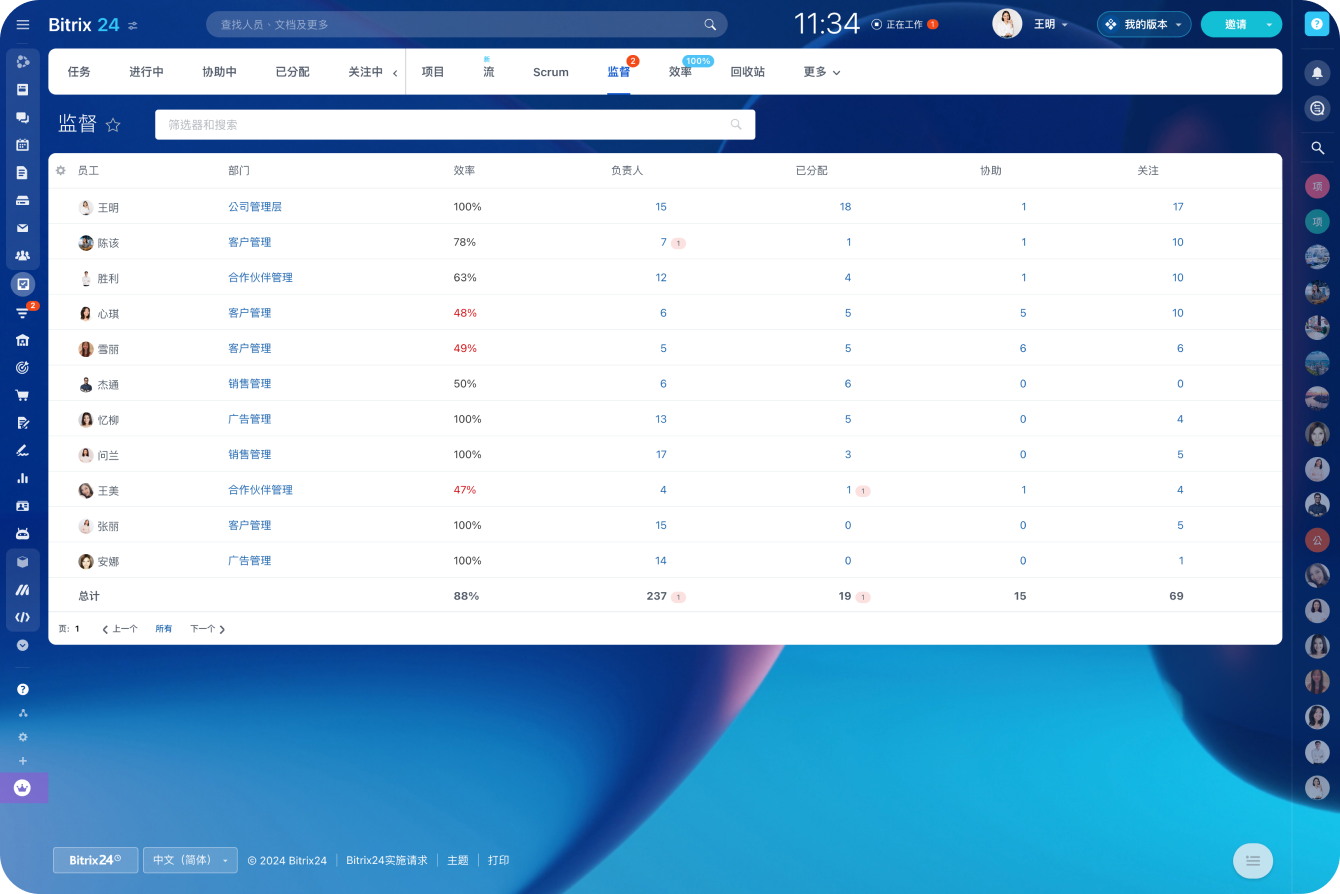Switch to the 回收站 tab
The height and width of the screenshot is (894, 1340).
(747, 72)
